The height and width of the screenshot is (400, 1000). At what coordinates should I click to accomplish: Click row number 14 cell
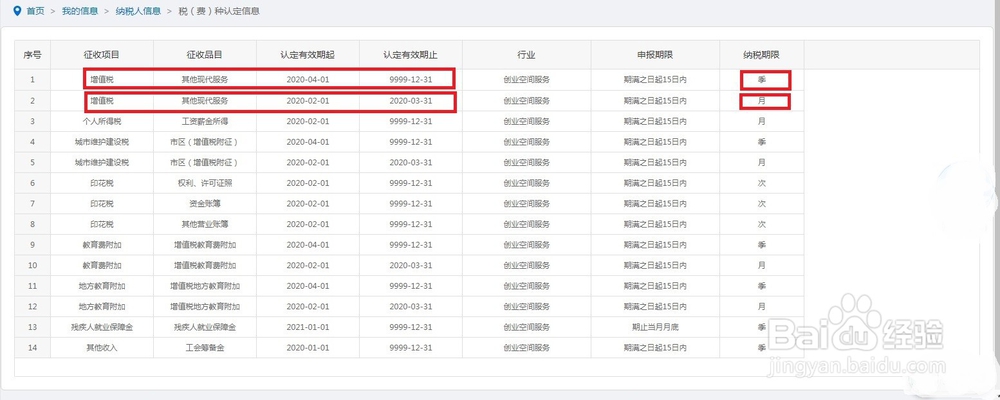click(33, 348)
